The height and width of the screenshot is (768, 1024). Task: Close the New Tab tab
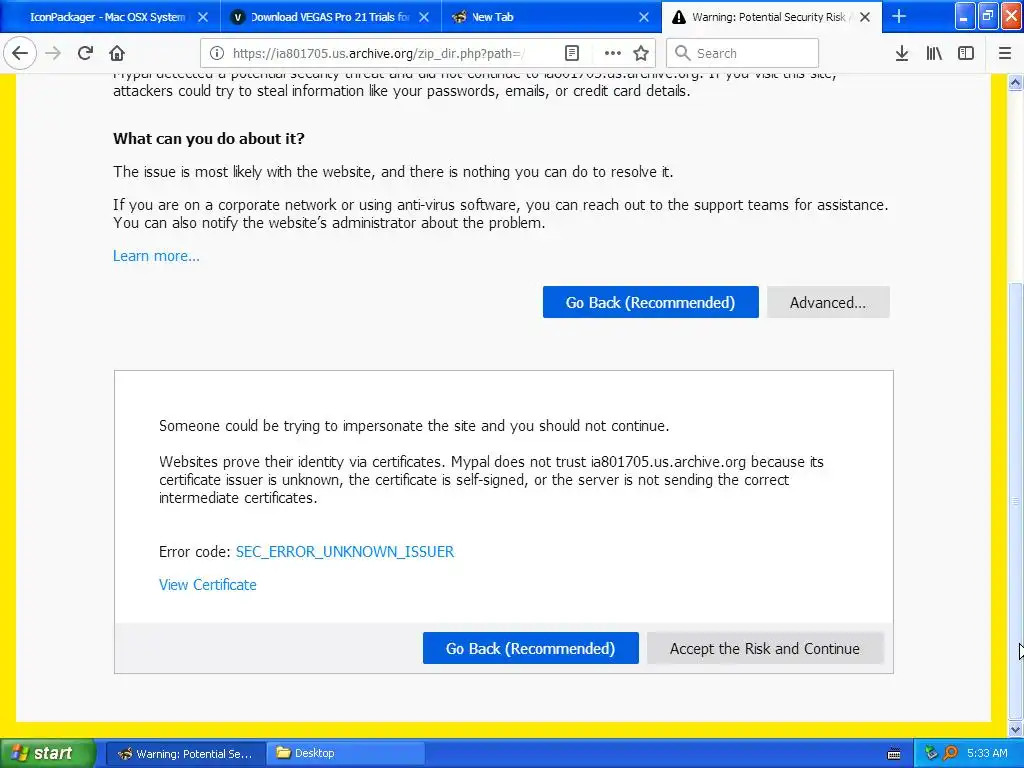(644, 17)
